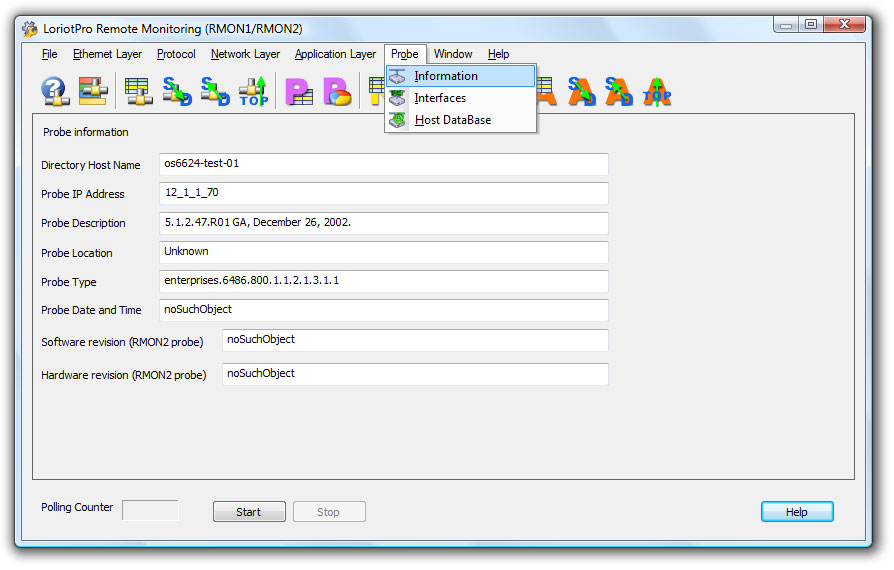Screen dimensions: 894x570
Task: Open Host DataBase from the Probe menu
Action: pyautogui.click(x=452, y=120)
